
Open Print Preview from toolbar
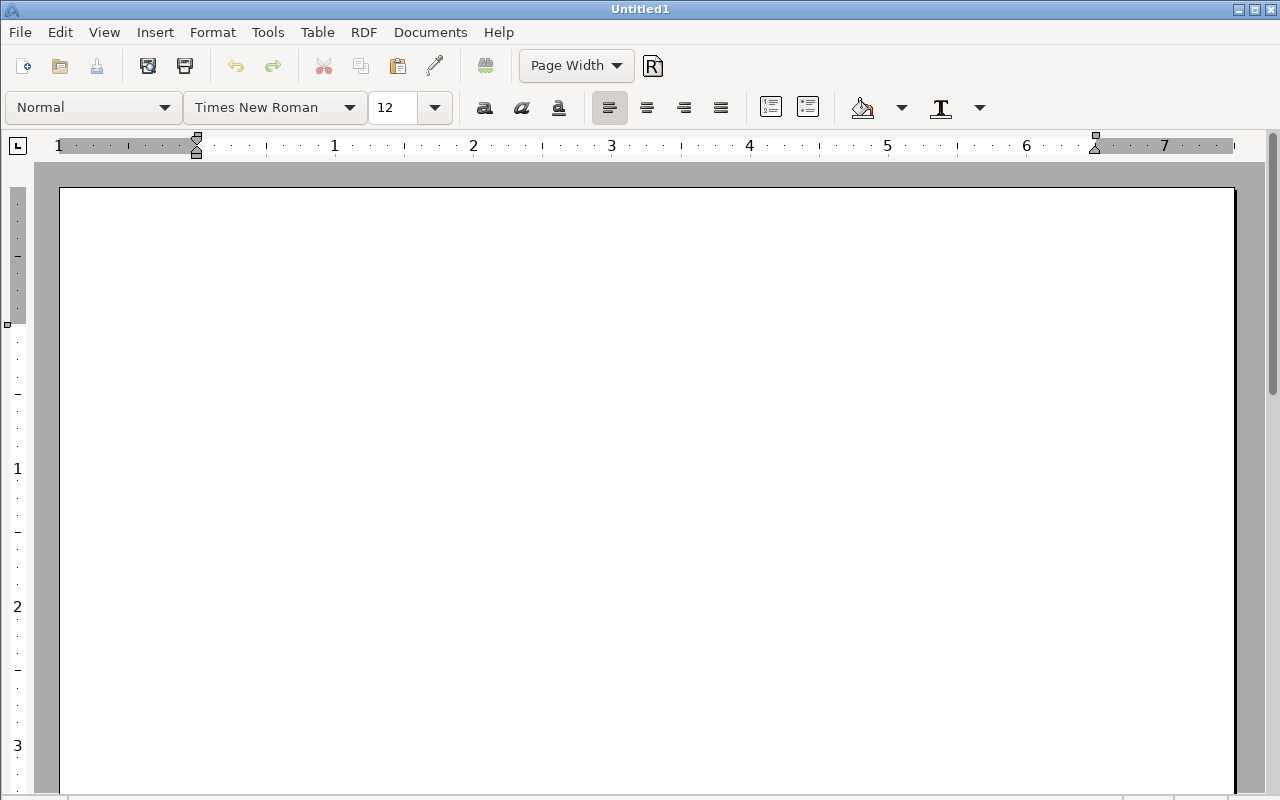(x=148, y=66)
